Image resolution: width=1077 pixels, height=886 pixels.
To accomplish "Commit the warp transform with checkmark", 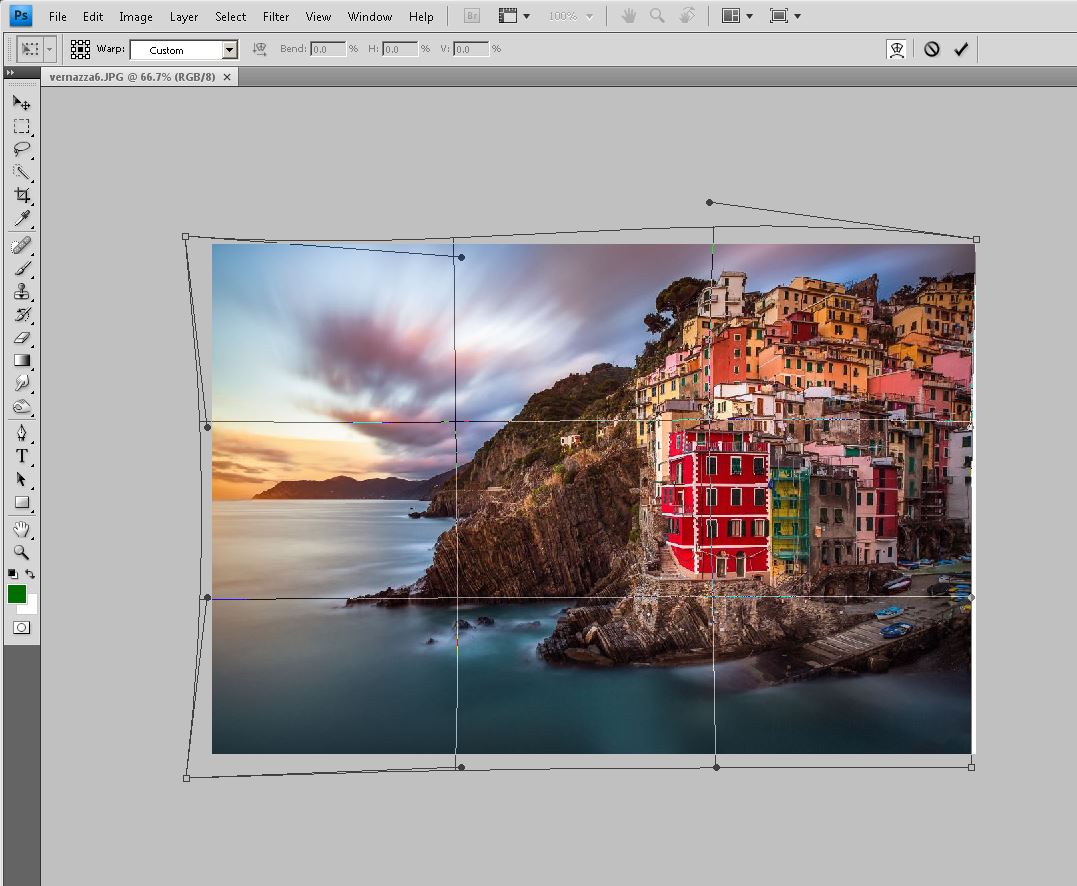I will click(961, 49).
